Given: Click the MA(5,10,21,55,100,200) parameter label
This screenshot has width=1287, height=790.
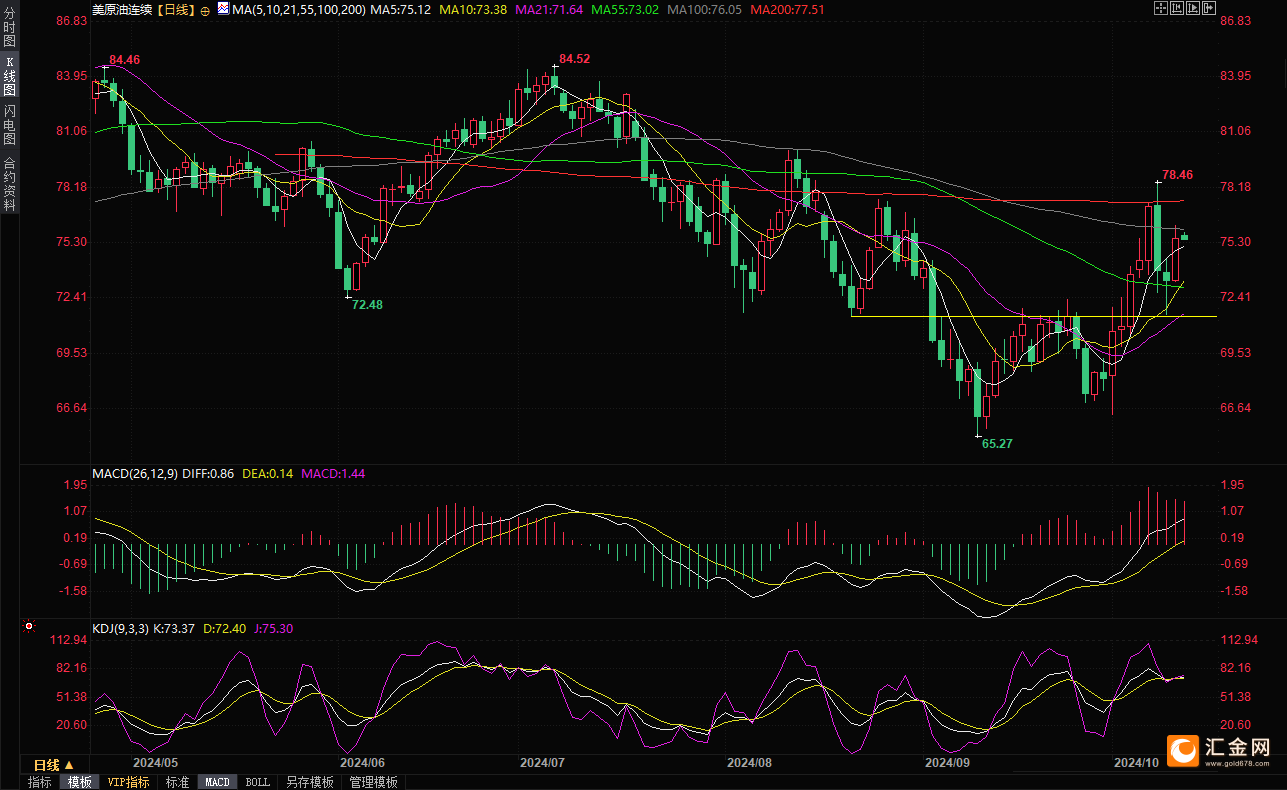Looking at the screenshot, I should [x=299, y=10].
